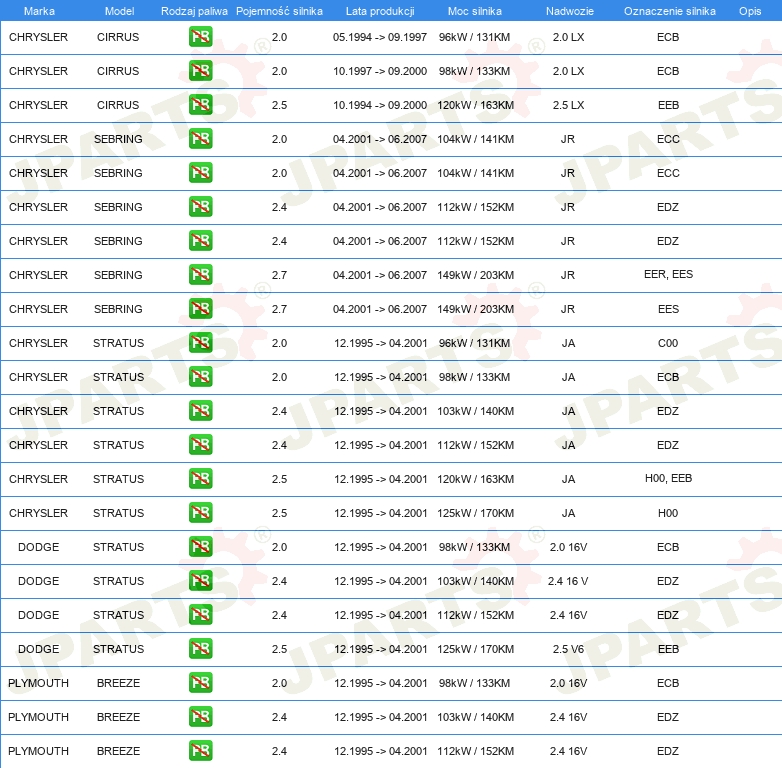This screenshot has height=768, width=782.
Task: Select the Oznaczenie silnika column header
Action: click(669, 11)
